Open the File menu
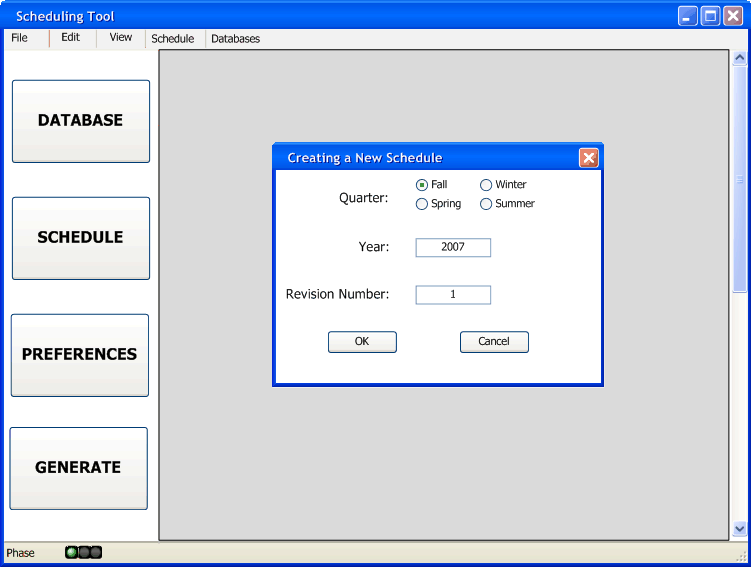 [x=19, y=38]
